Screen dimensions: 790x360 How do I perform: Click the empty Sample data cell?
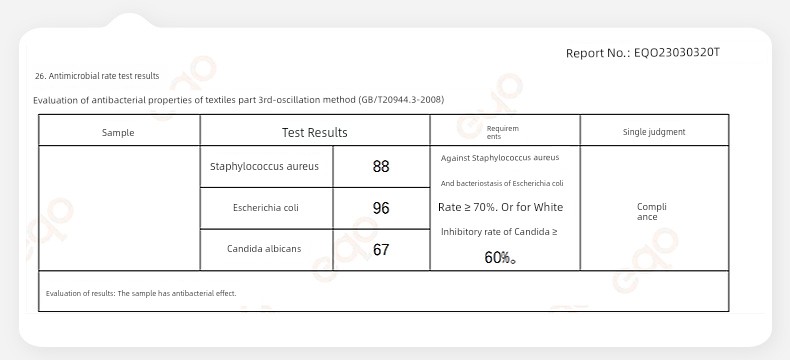tap(119, 208)
